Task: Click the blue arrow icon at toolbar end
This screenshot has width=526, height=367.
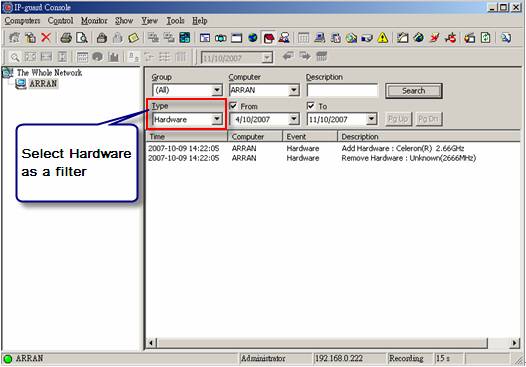Action: [506, 38]
